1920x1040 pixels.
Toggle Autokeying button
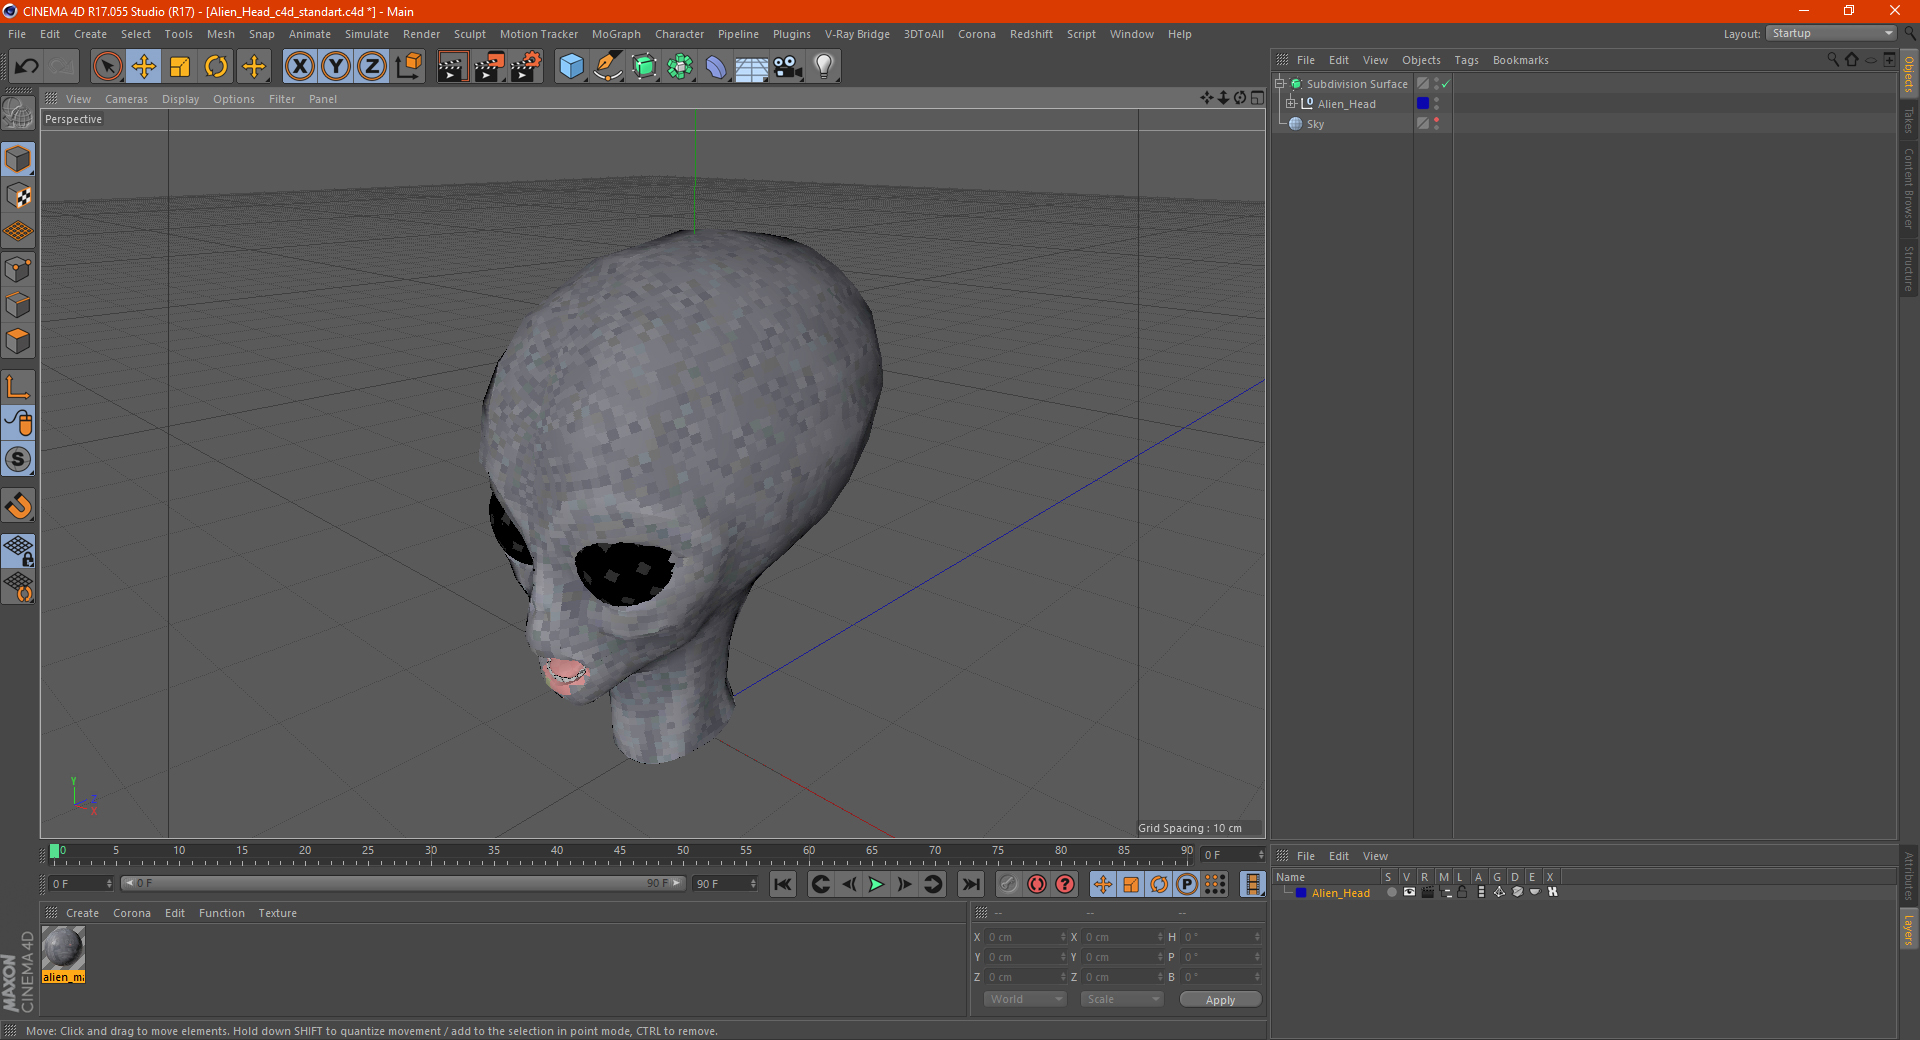click(x=1037, y=884)
